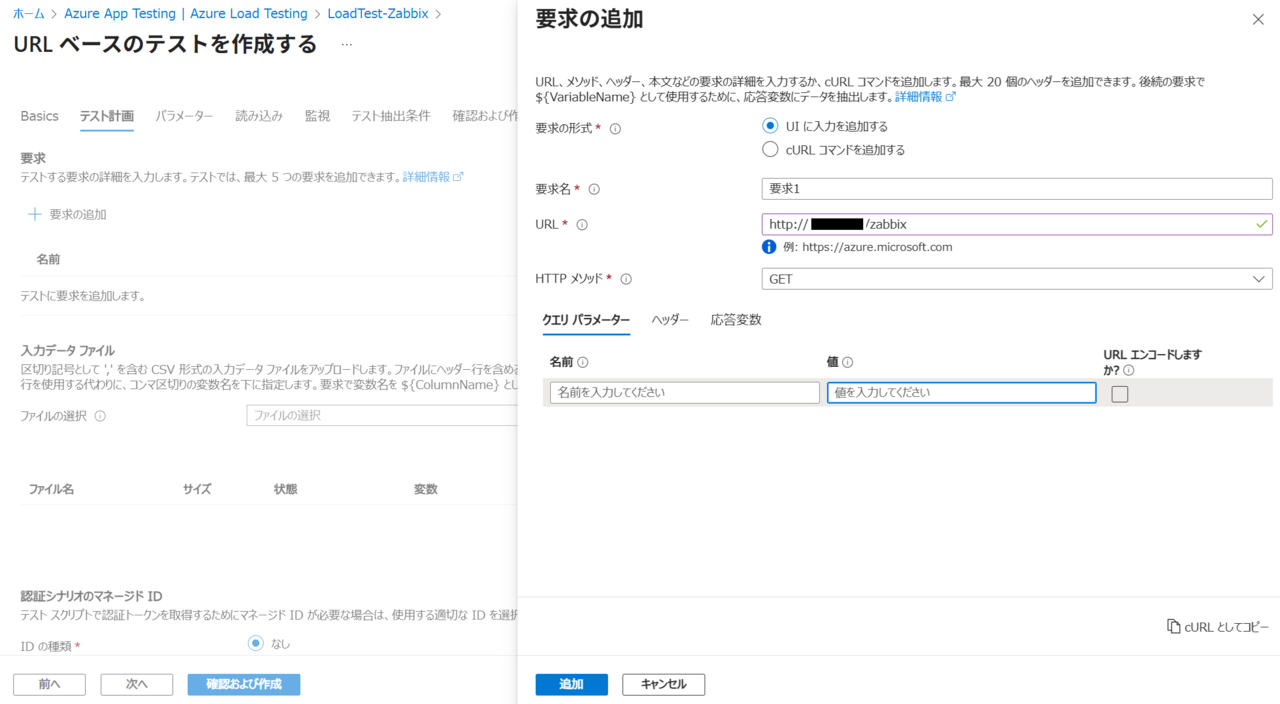The width and height of the screenshot is (1280, 704).
Task: Click info icon beside 名前 column header
Action: (x=583, y=363)
